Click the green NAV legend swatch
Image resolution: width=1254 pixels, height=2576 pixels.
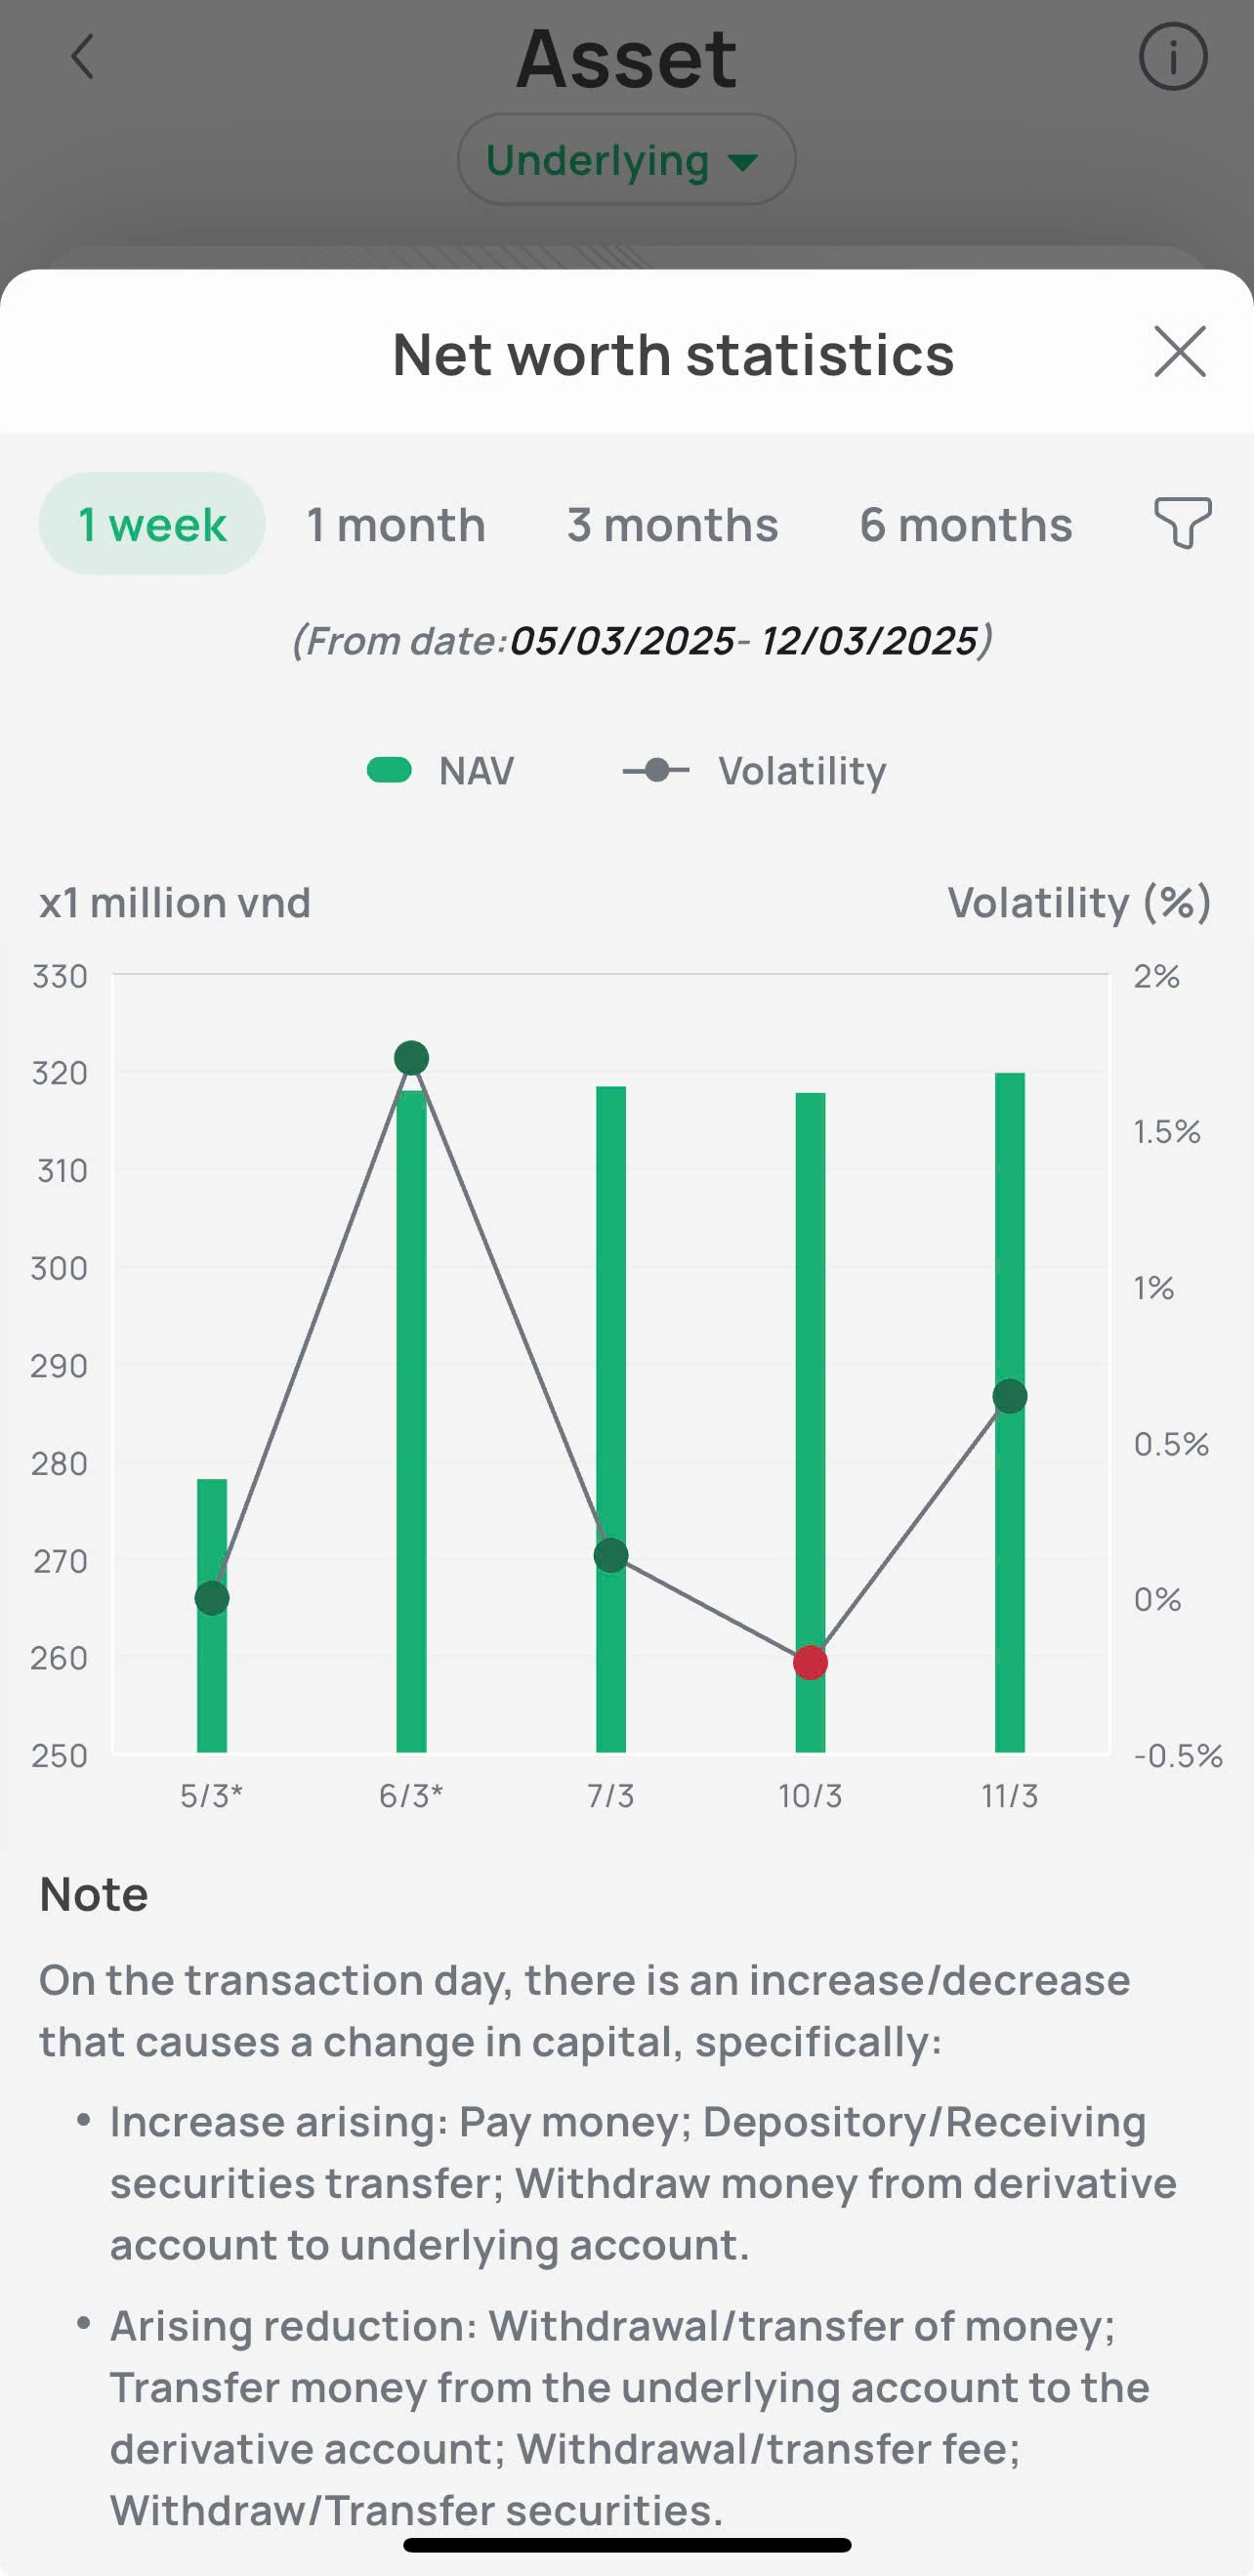point(389,770)
